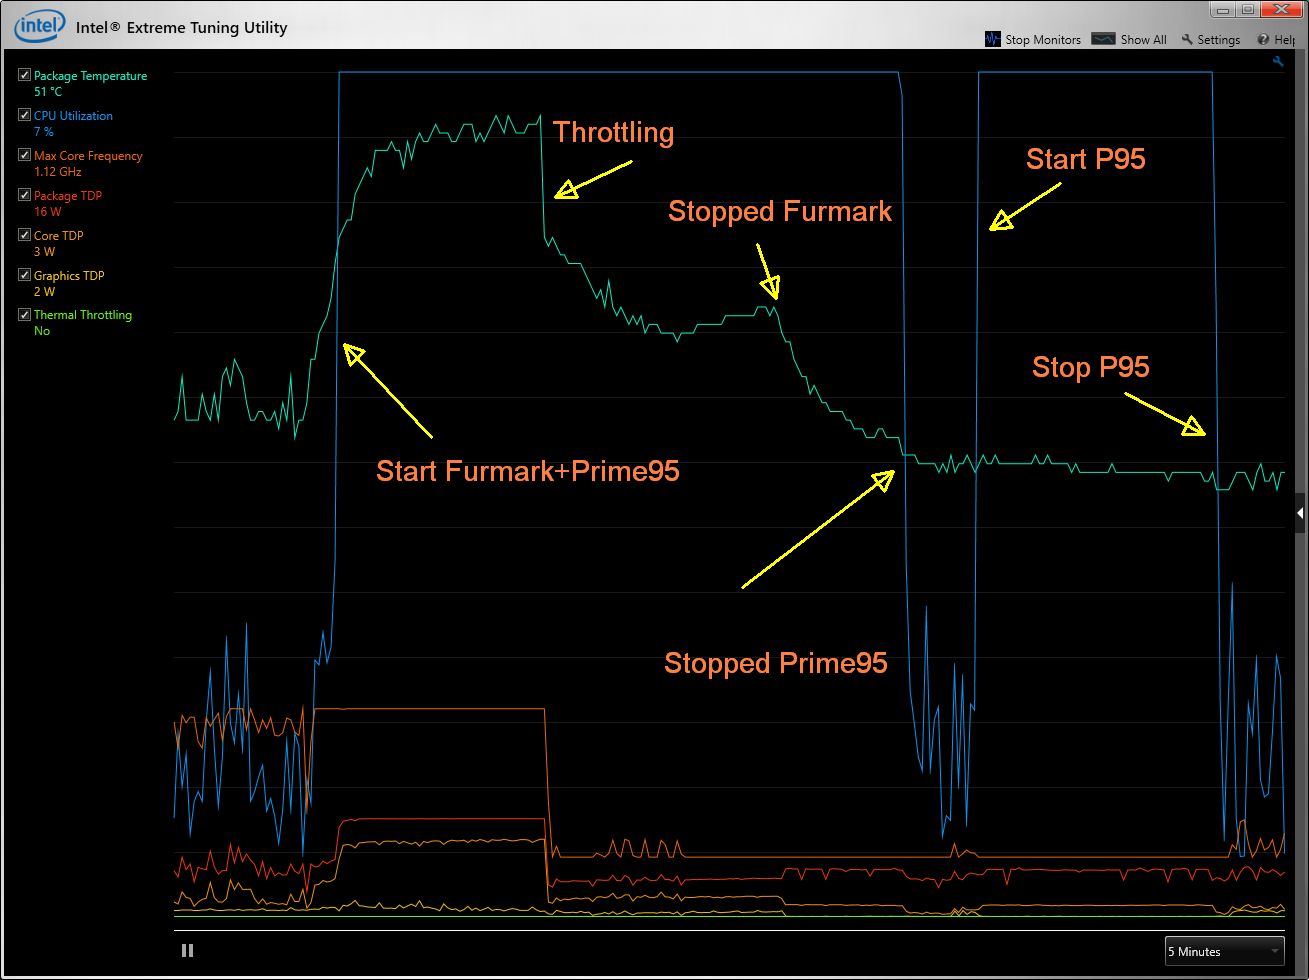Select the Package TDP label
This screenshot has height=980, width=1309.
(x=68, y=196)
